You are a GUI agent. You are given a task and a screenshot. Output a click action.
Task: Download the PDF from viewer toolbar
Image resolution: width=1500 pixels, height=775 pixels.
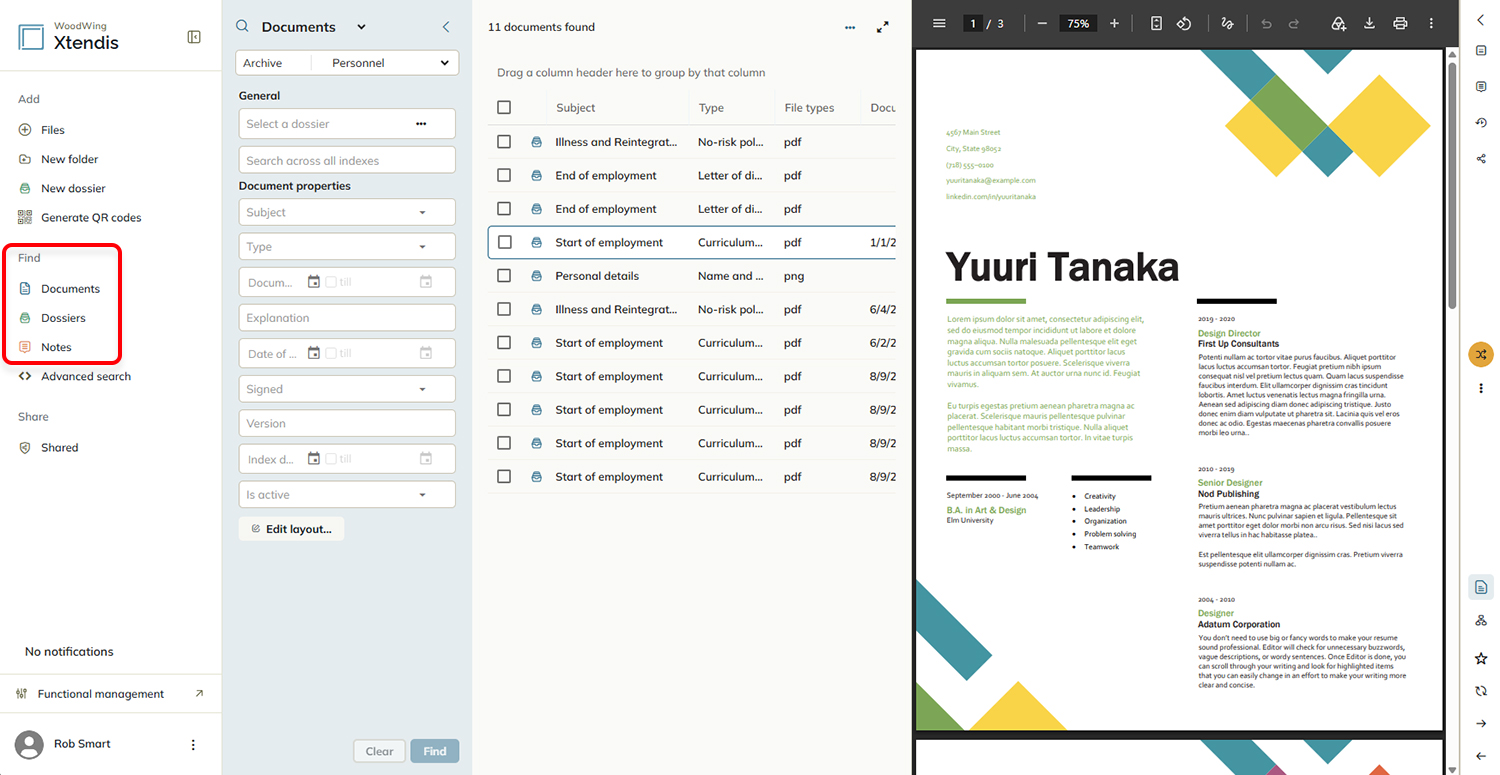click(1370, 23)
